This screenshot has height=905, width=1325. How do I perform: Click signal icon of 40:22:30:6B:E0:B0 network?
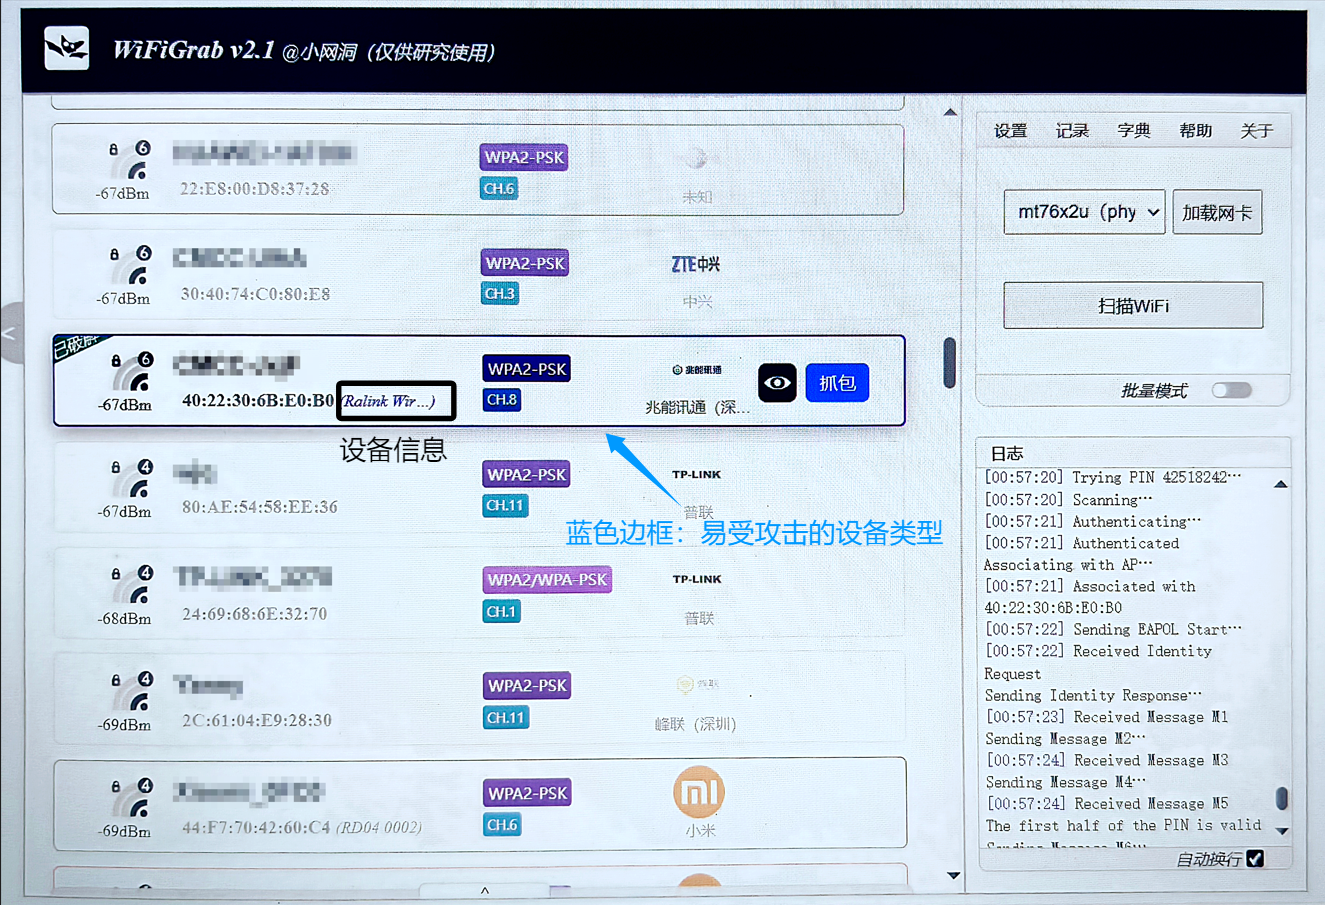[x=132, y=371]
